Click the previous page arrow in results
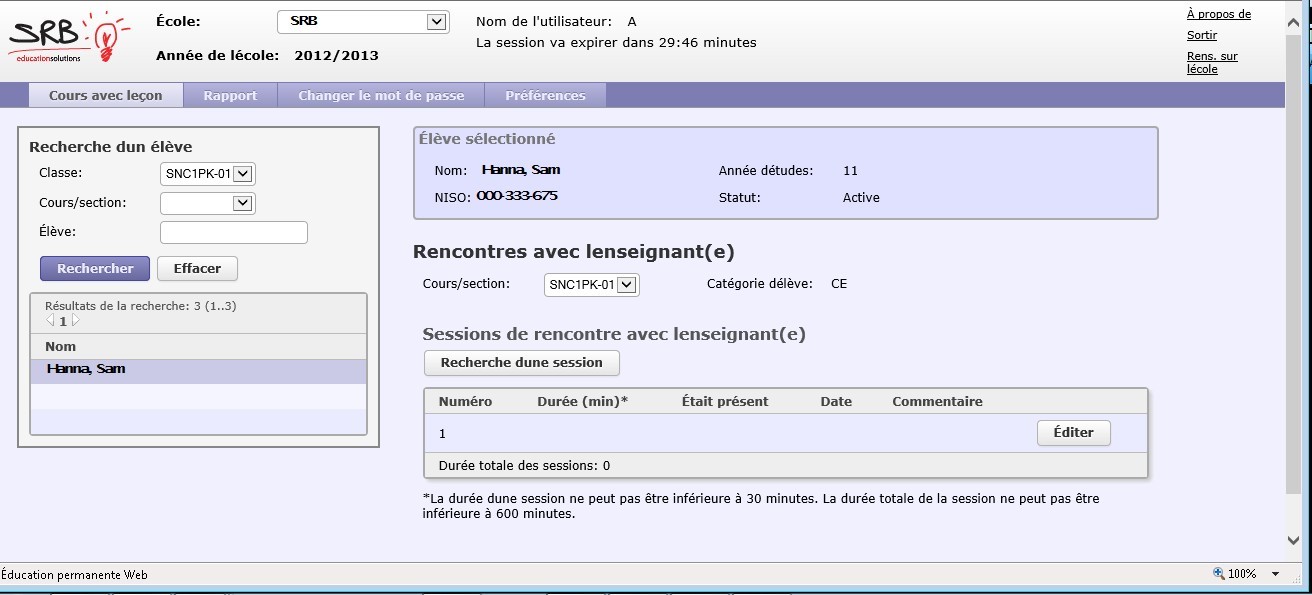 coord(50,321)
